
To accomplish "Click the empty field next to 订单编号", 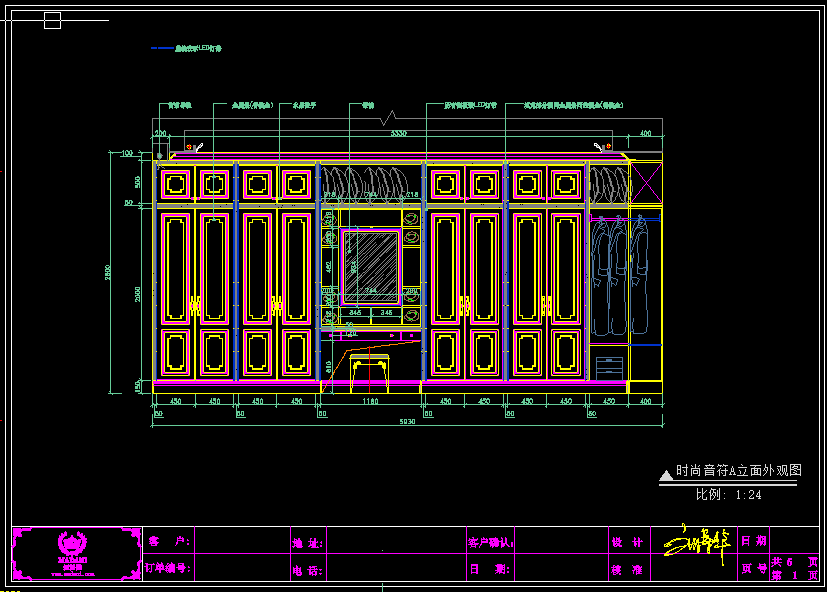I will point(241,568).
